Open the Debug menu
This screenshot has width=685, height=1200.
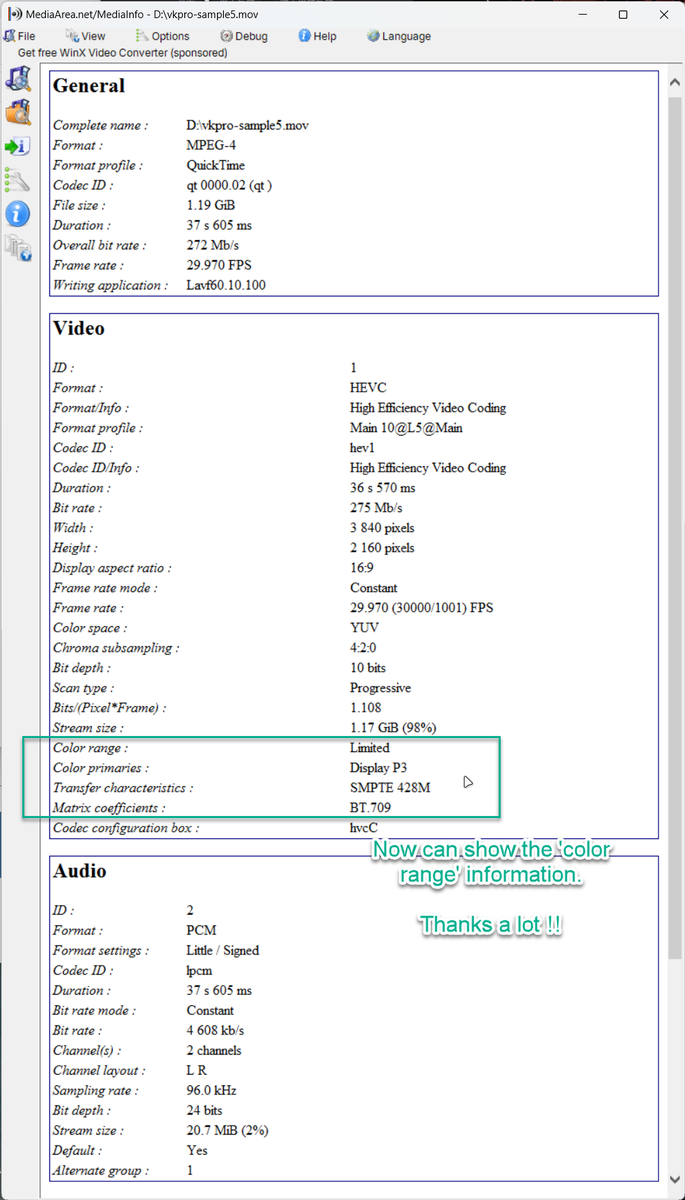[243, 36]
